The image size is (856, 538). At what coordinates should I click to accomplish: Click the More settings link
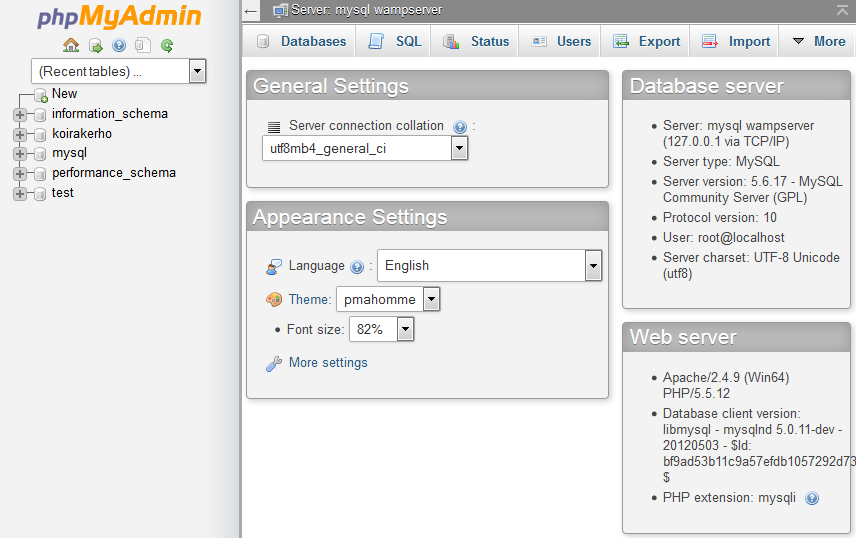[x=328, y=363]
